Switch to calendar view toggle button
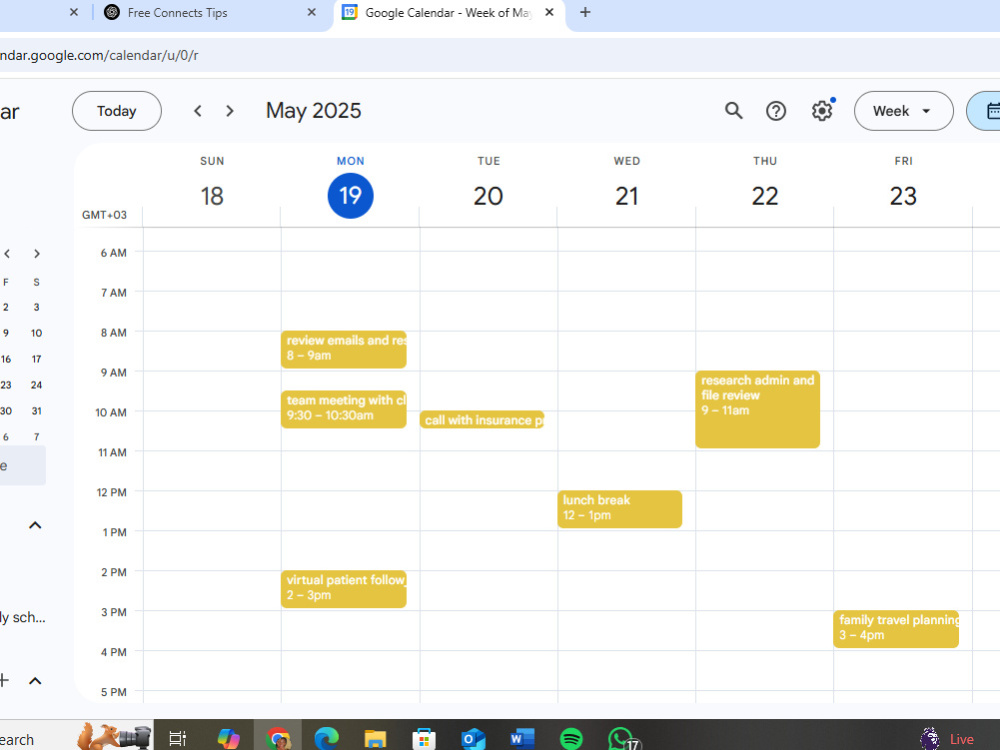This screenshot has height=750, width=1000. pyautogui.click(x=985, y=111)
